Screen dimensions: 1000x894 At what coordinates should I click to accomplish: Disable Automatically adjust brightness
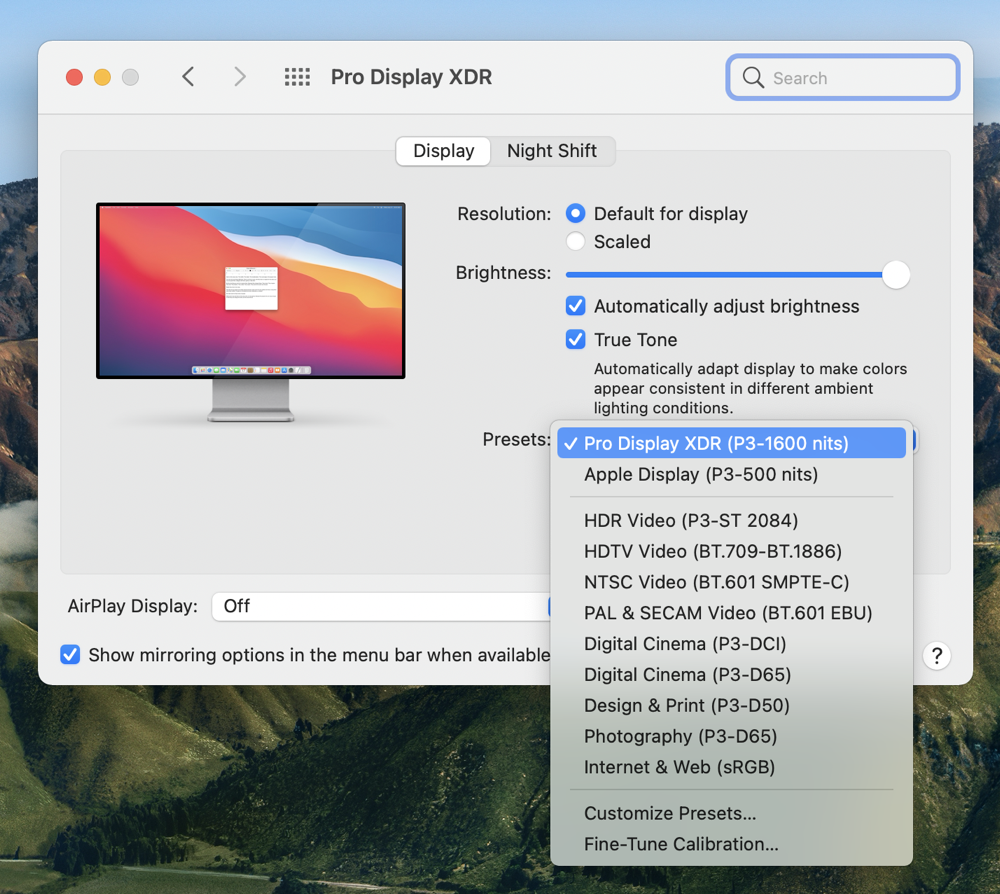click(576, 307)
